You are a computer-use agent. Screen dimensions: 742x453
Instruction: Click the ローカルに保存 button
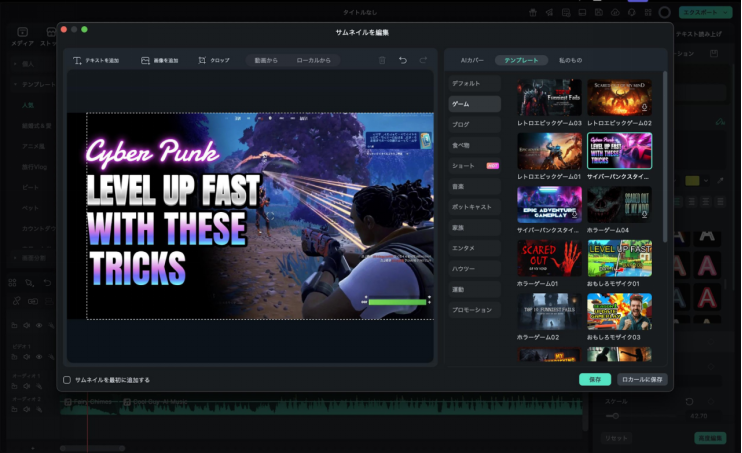pyautogui.click(x=641, y=380)
